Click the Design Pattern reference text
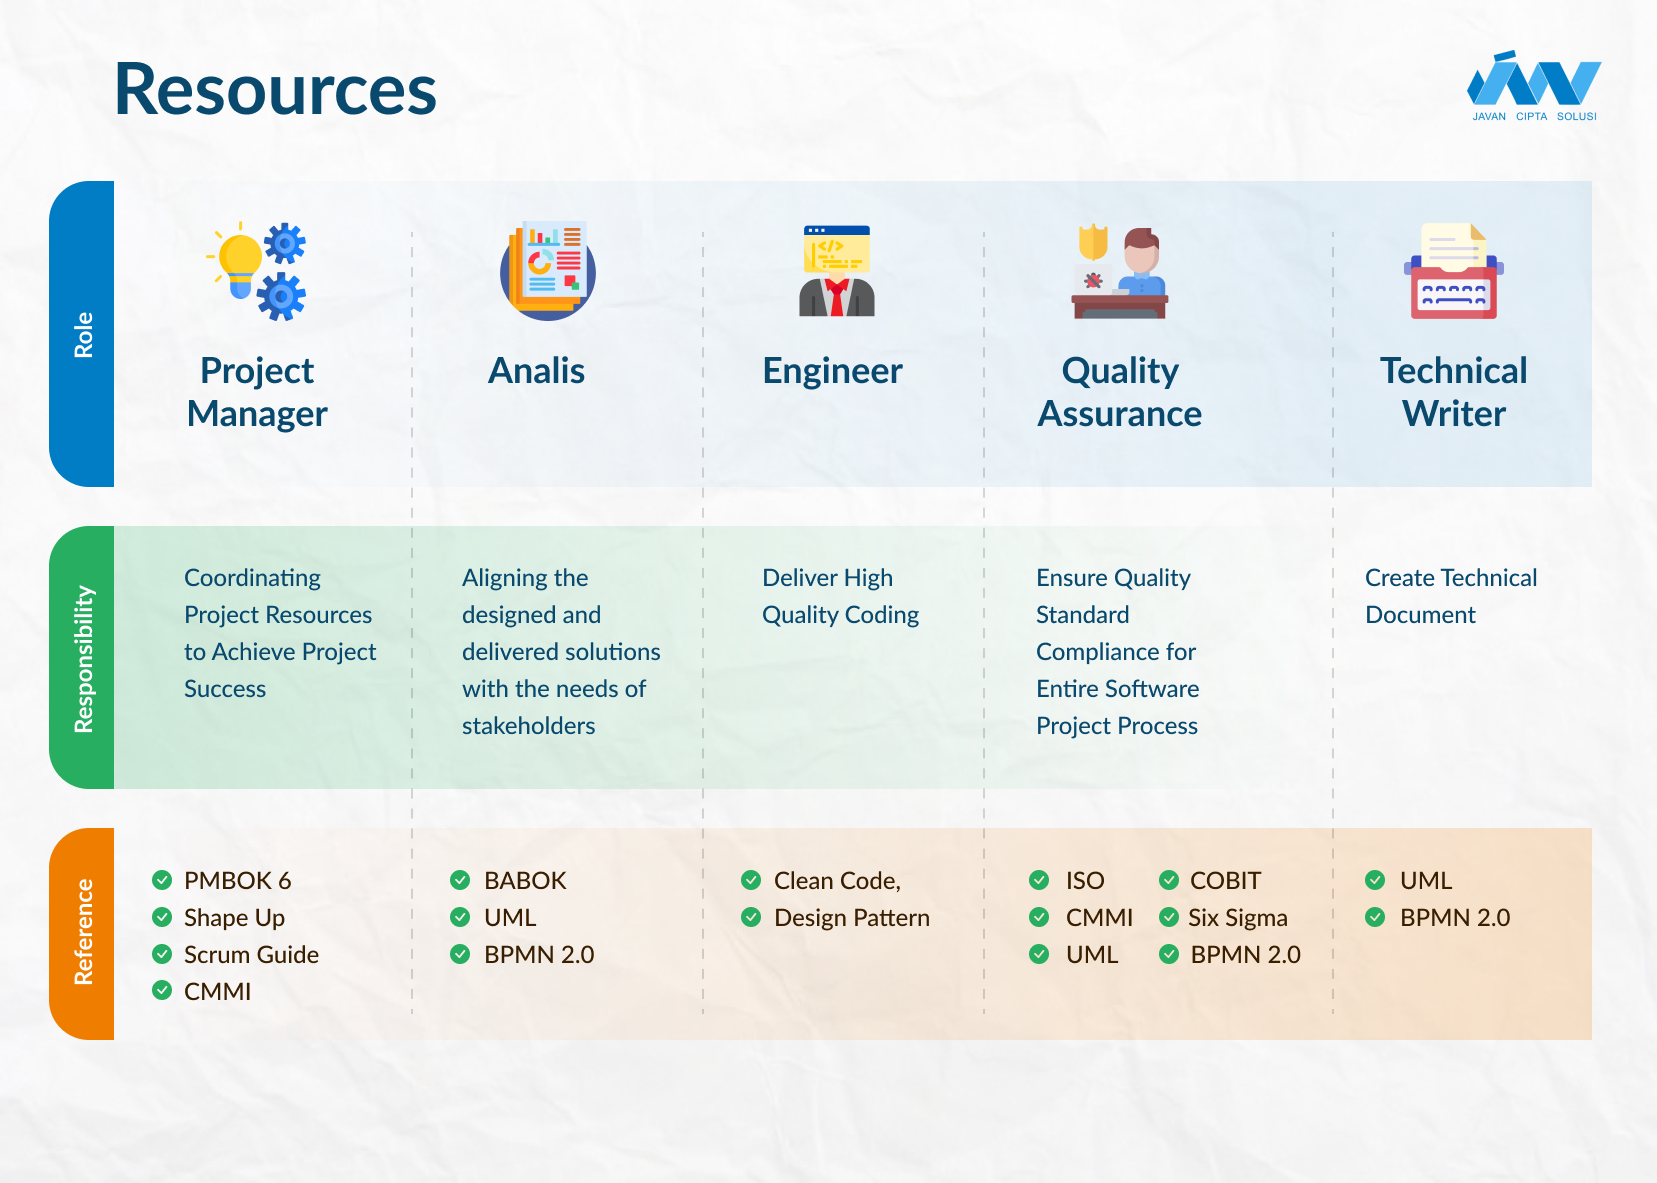Screen dimensions: 1657x1183 pos(851,918)
